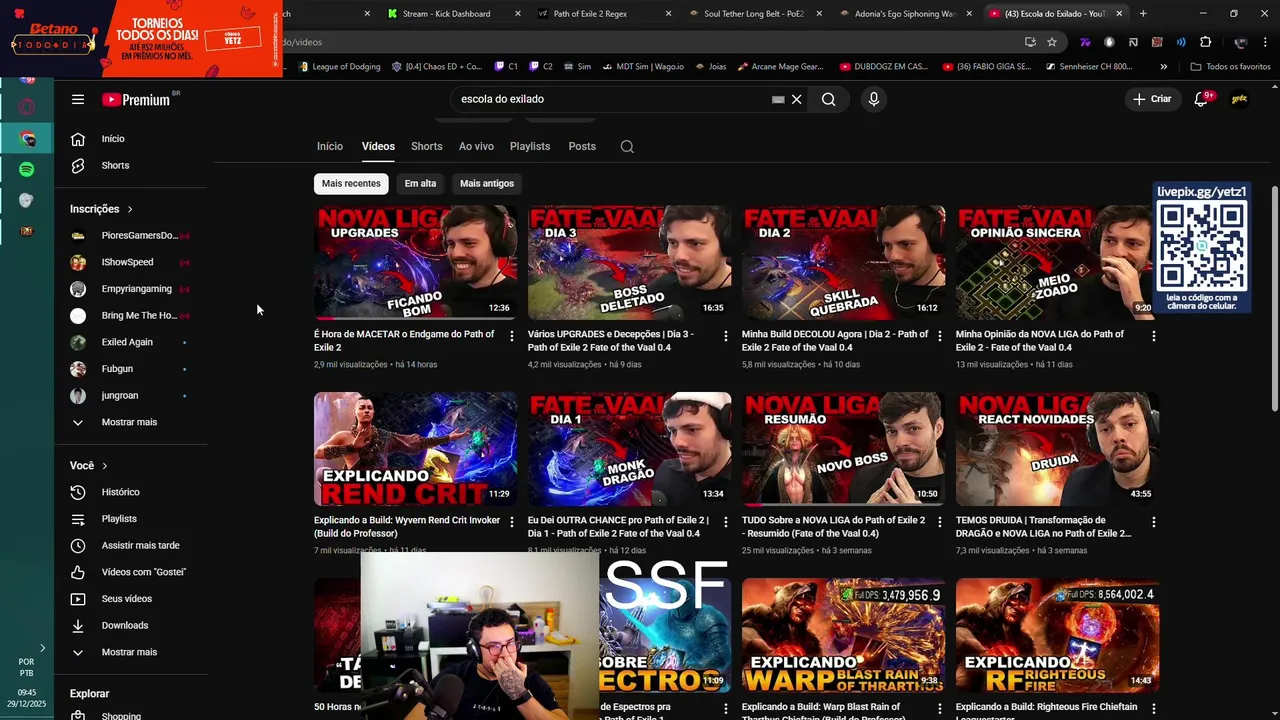This screenshot has height=720, width=1280.
Task: Start voice search with the microphone icon
Action: coord(873,99)
